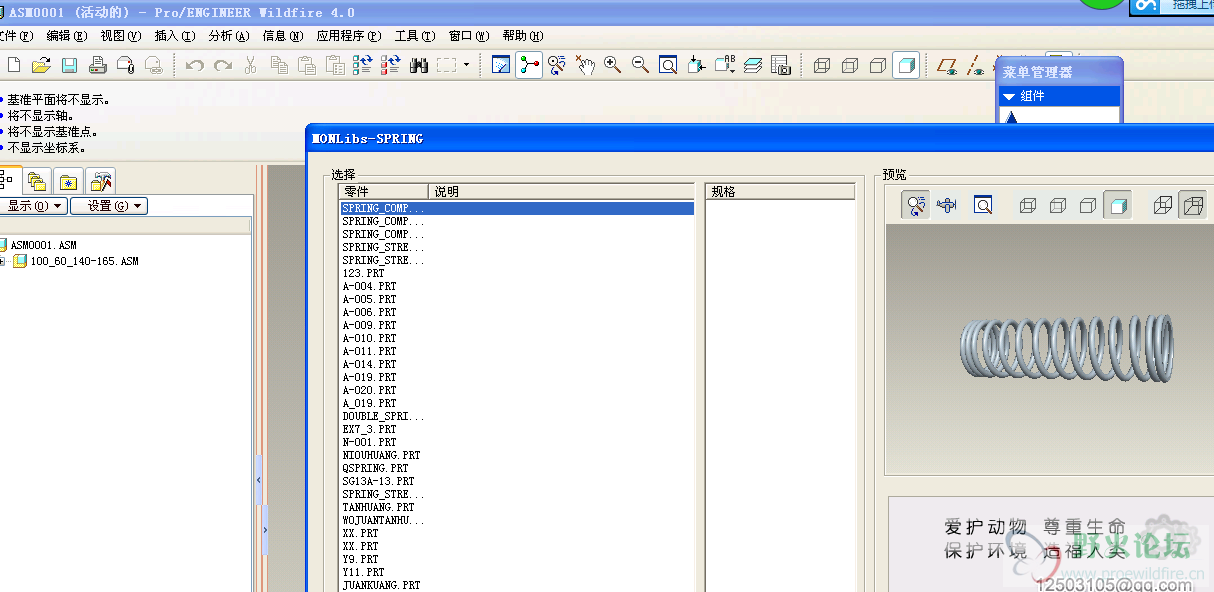1214x592 pixels.
Task: Open the 窗口 menu
Action: coord(469,36)
